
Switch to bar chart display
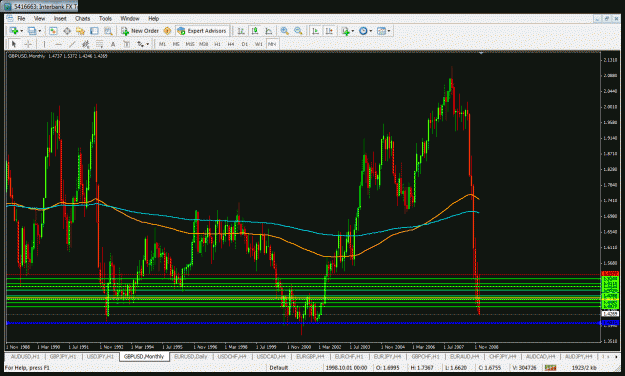pos(241,31)
